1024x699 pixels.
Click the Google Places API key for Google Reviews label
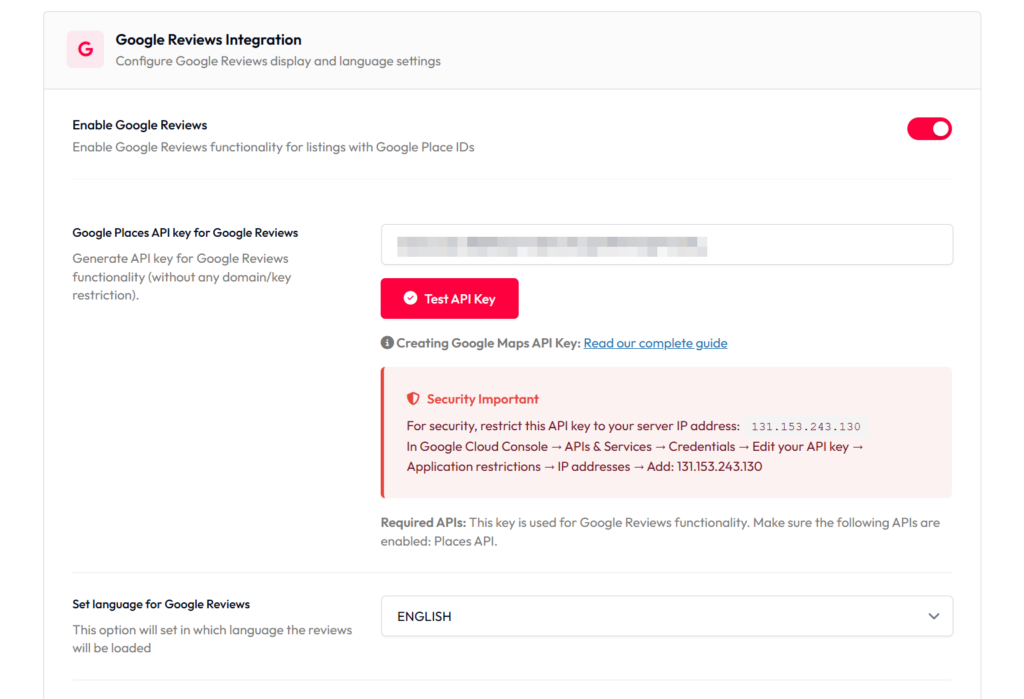pos(185,233)
